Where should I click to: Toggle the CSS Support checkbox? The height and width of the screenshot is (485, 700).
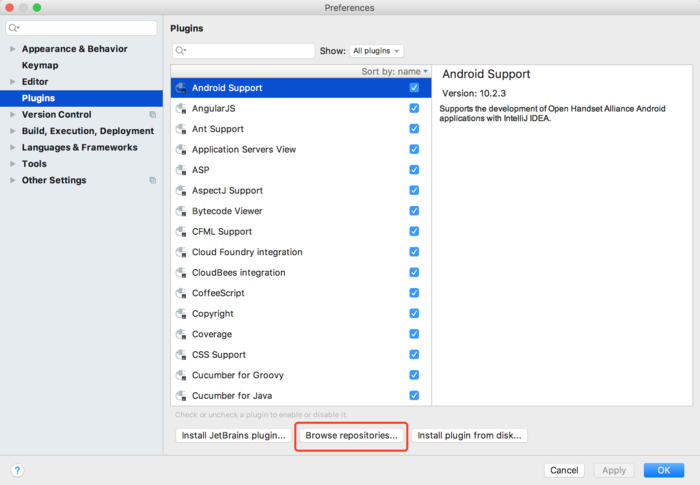[x=414, y=355]
